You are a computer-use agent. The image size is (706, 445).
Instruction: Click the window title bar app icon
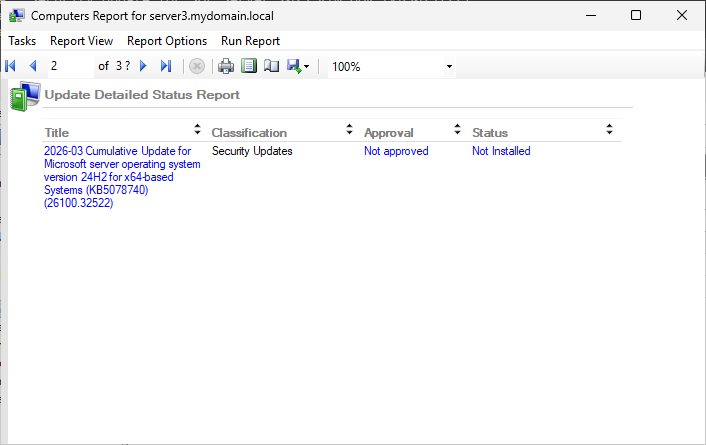click(17, 16)
